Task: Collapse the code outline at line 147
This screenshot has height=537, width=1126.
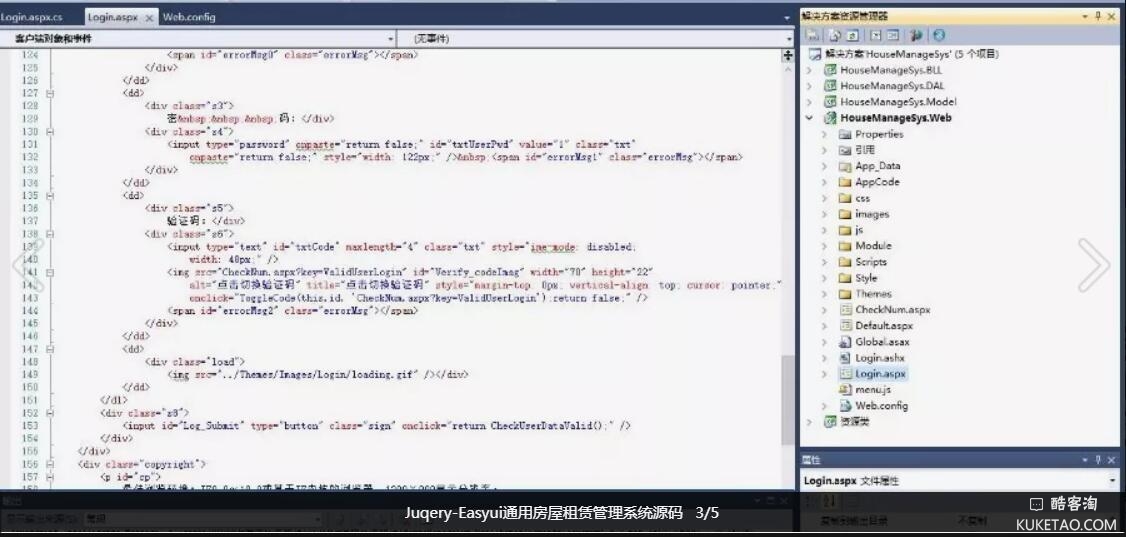Action: 50,349
